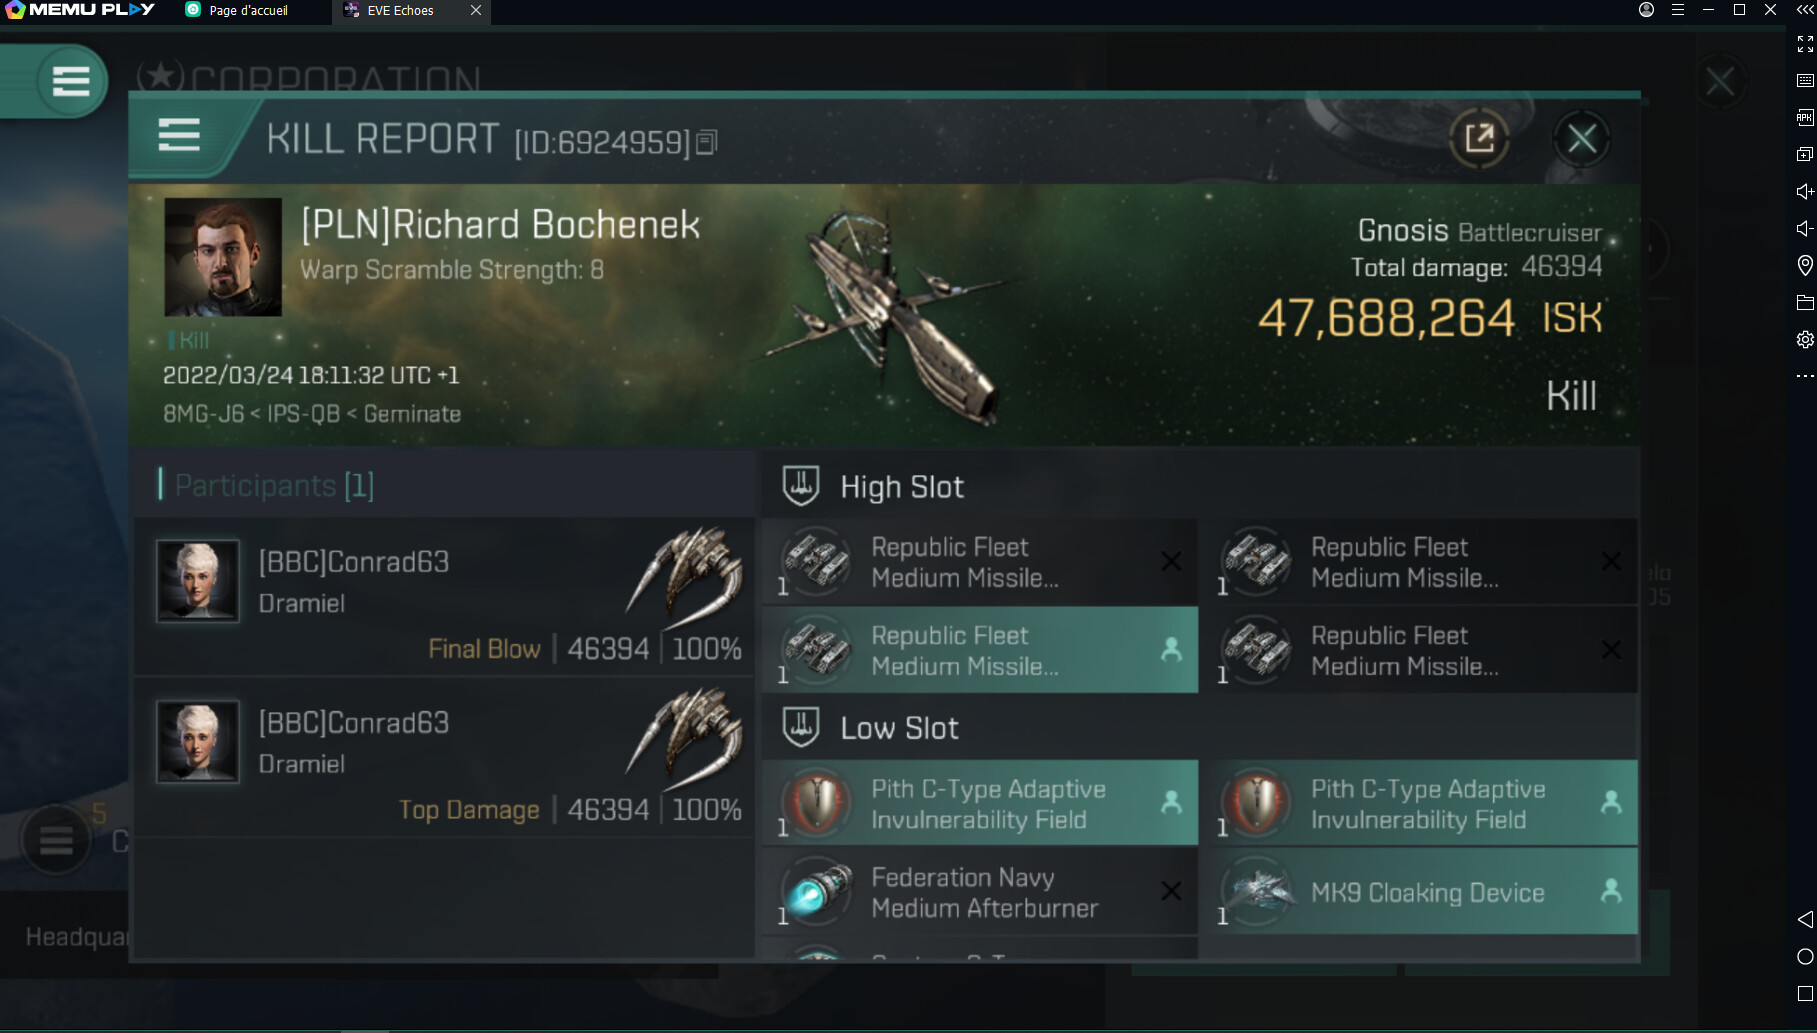This screenshot has width=1817, height=1033.
Task: Open MEmu settings gear icon
Action: 1805,340
